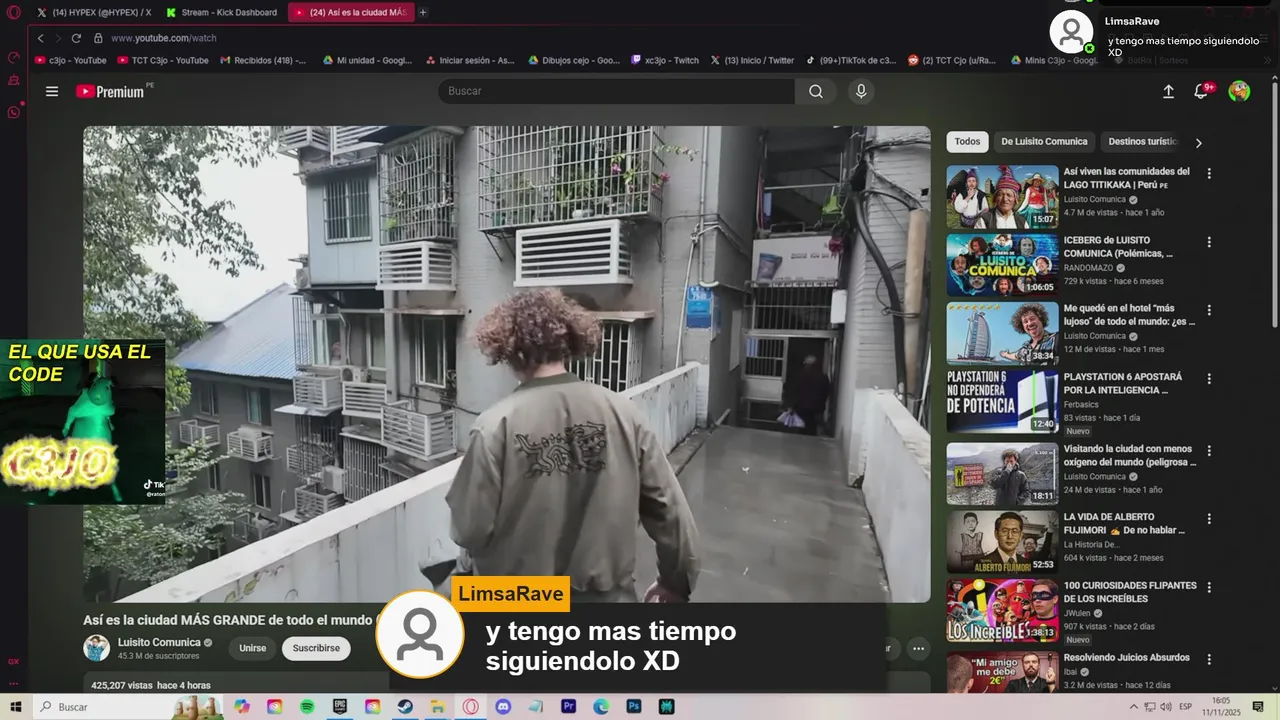Open the Recibidos (418) Gmail bookmark

click(x=262, y=60)
